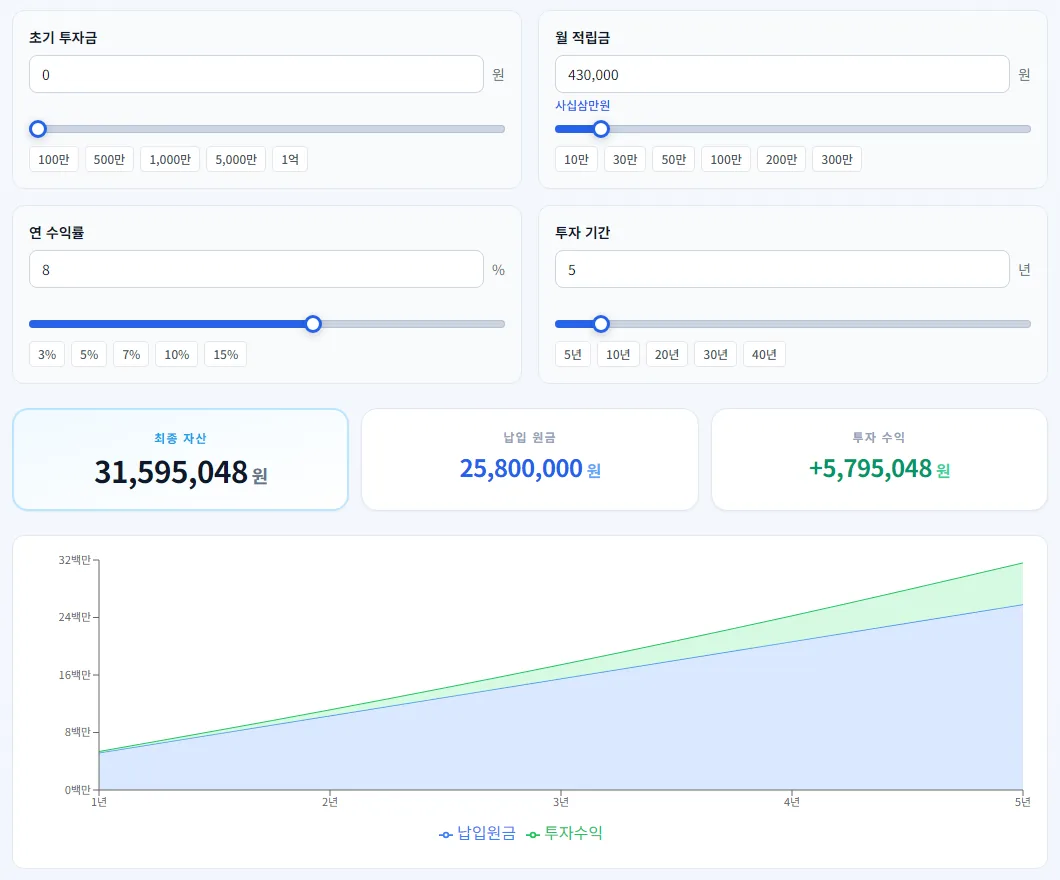This screenshot has width=1060, height=880.
Task: Click the 8백만 y-axis label
Action: pyautogui.click(x=78, y=732)
